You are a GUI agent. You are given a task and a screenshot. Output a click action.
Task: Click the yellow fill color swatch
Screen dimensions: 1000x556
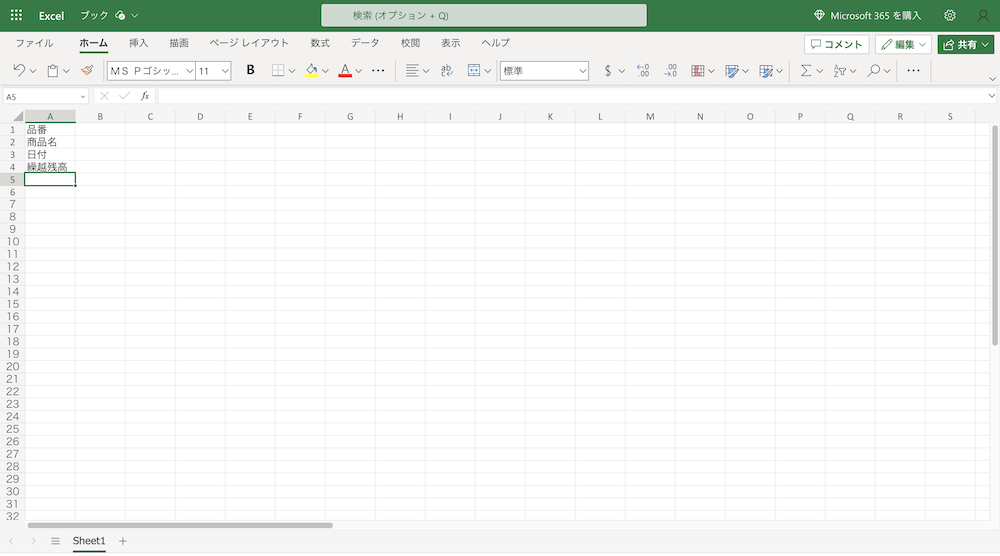(311, 71)
